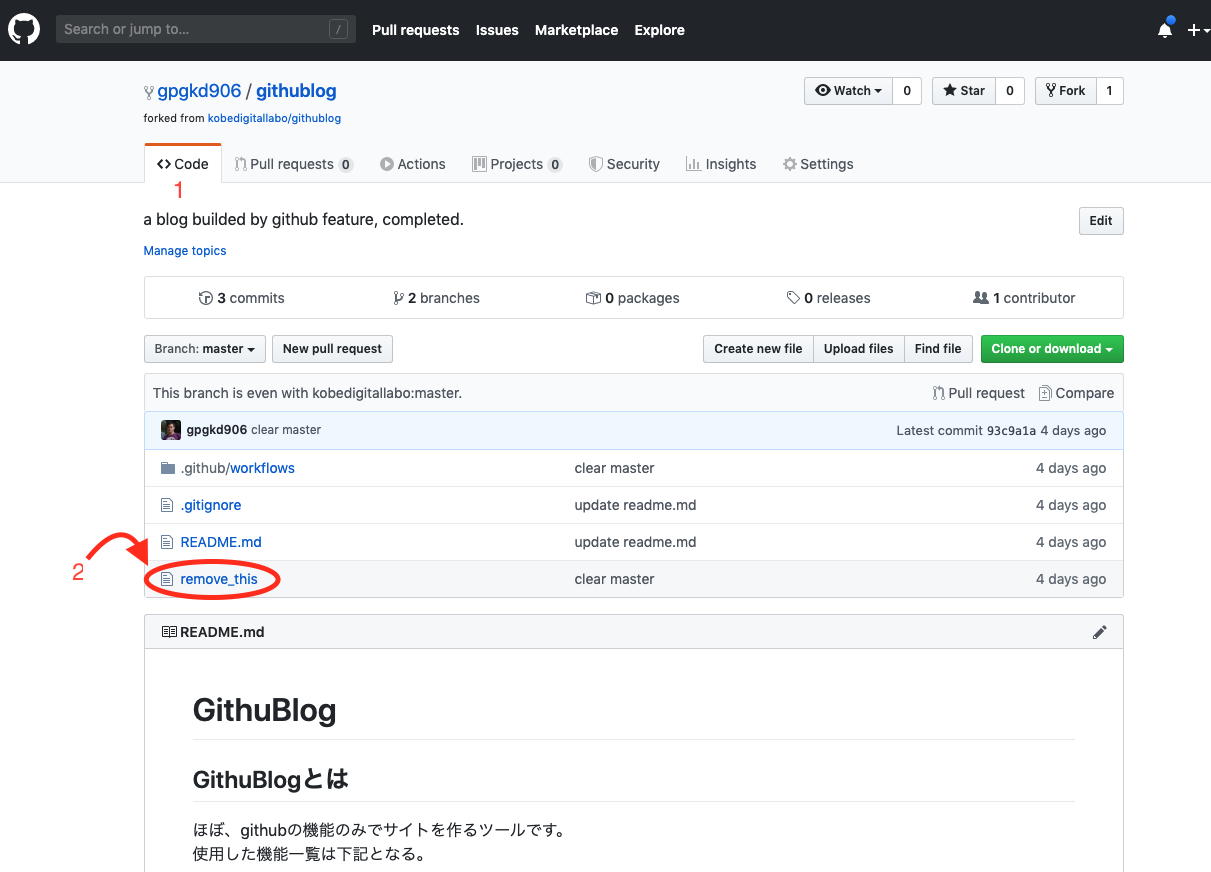Open Explore in top navigation
Image resolution: width=1211 pixels, height=872 pixels.
pyautogui.click(x=659, y=30)
